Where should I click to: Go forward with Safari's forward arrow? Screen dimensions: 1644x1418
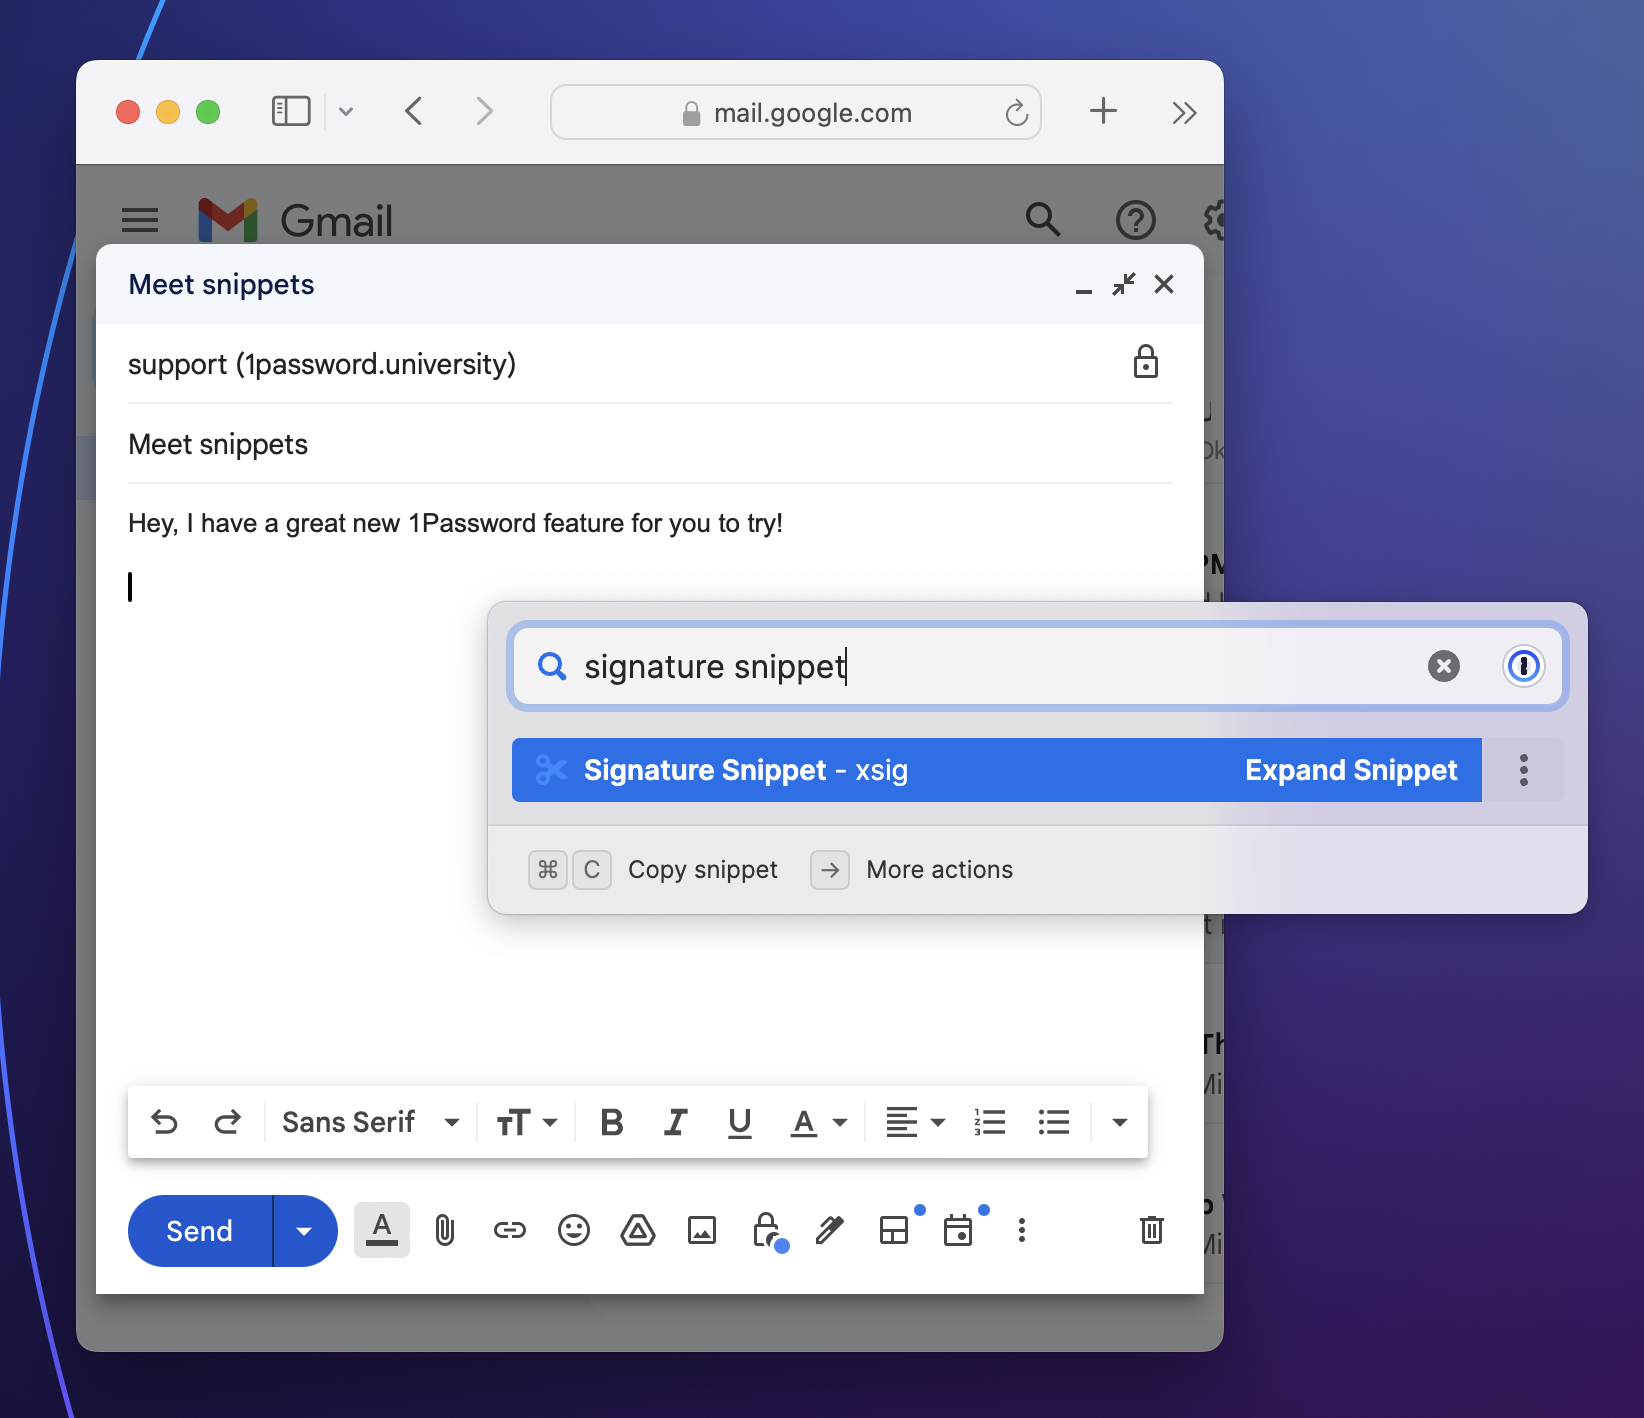(485, 111)
